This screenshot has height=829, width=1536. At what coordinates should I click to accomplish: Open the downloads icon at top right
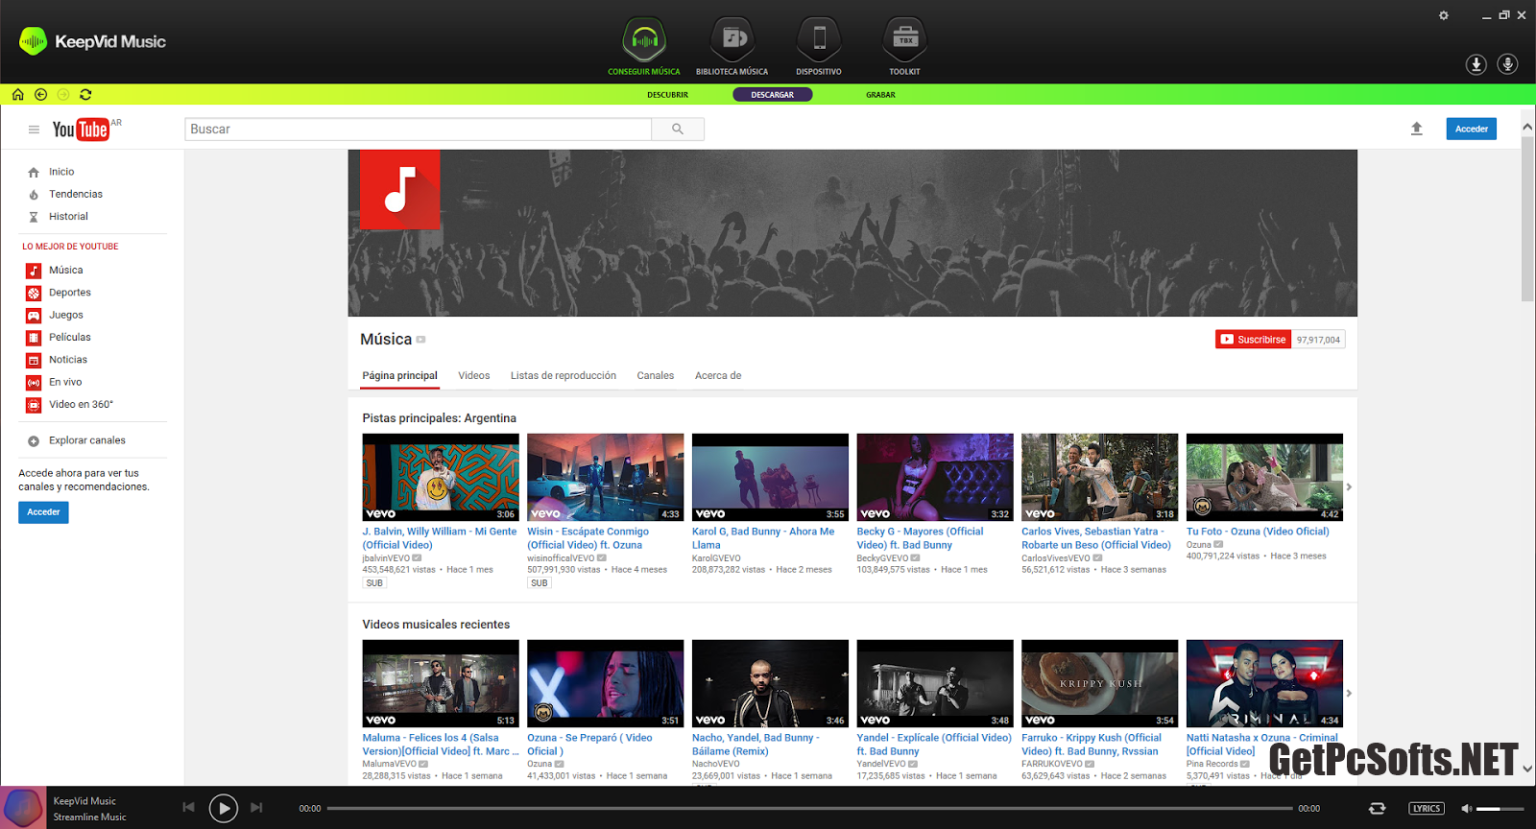tap(1476, 64)
